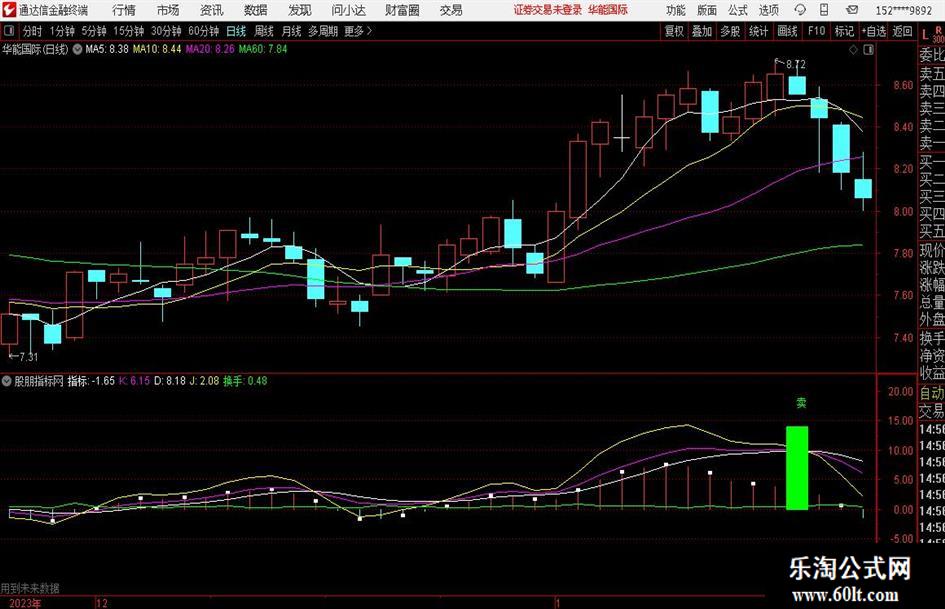Viewport: 945px width, 609px height.
Task: Switch to 30分钟 period
Action: coord(166,31)
